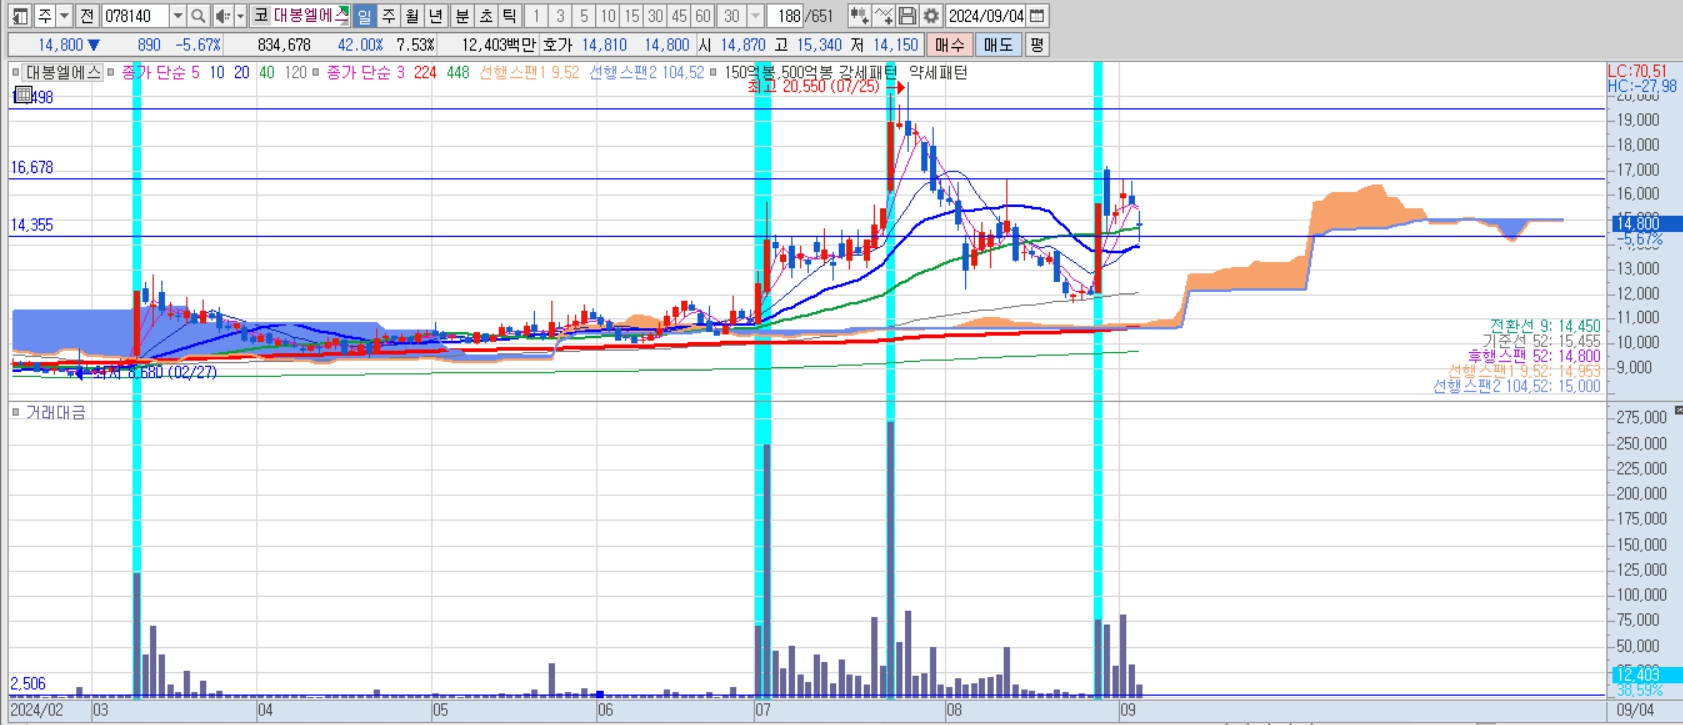Select the 5 interval button
Viewport: 1683px width, 725px height.
[x=584, y=16]
